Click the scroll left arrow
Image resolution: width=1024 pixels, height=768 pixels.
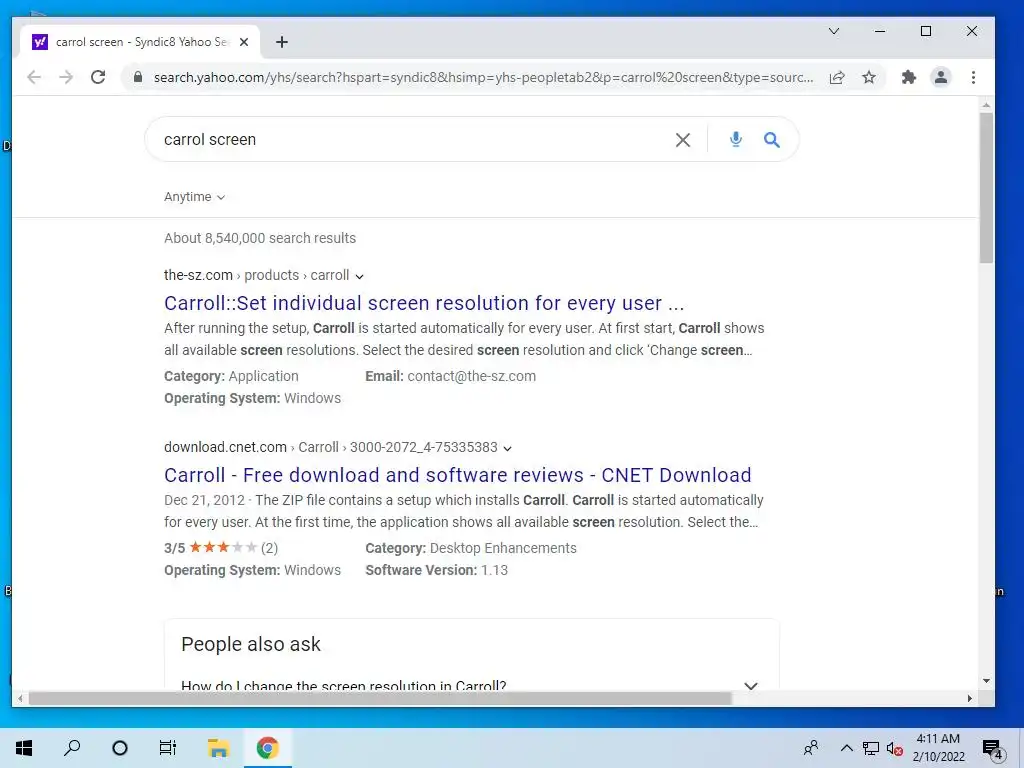pos(20,698)
